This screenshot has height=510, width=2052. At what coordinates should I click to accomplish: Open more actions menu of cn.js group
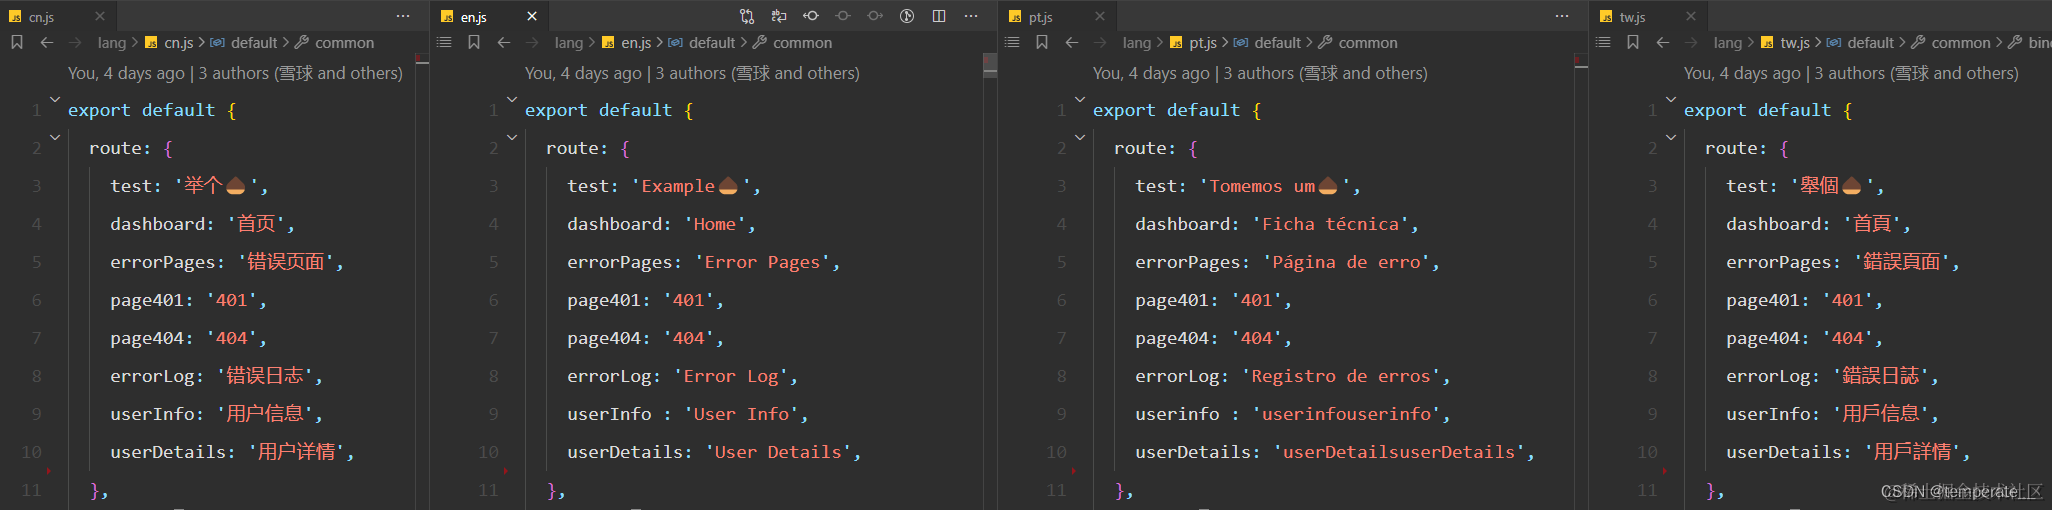tap(403, 16)
